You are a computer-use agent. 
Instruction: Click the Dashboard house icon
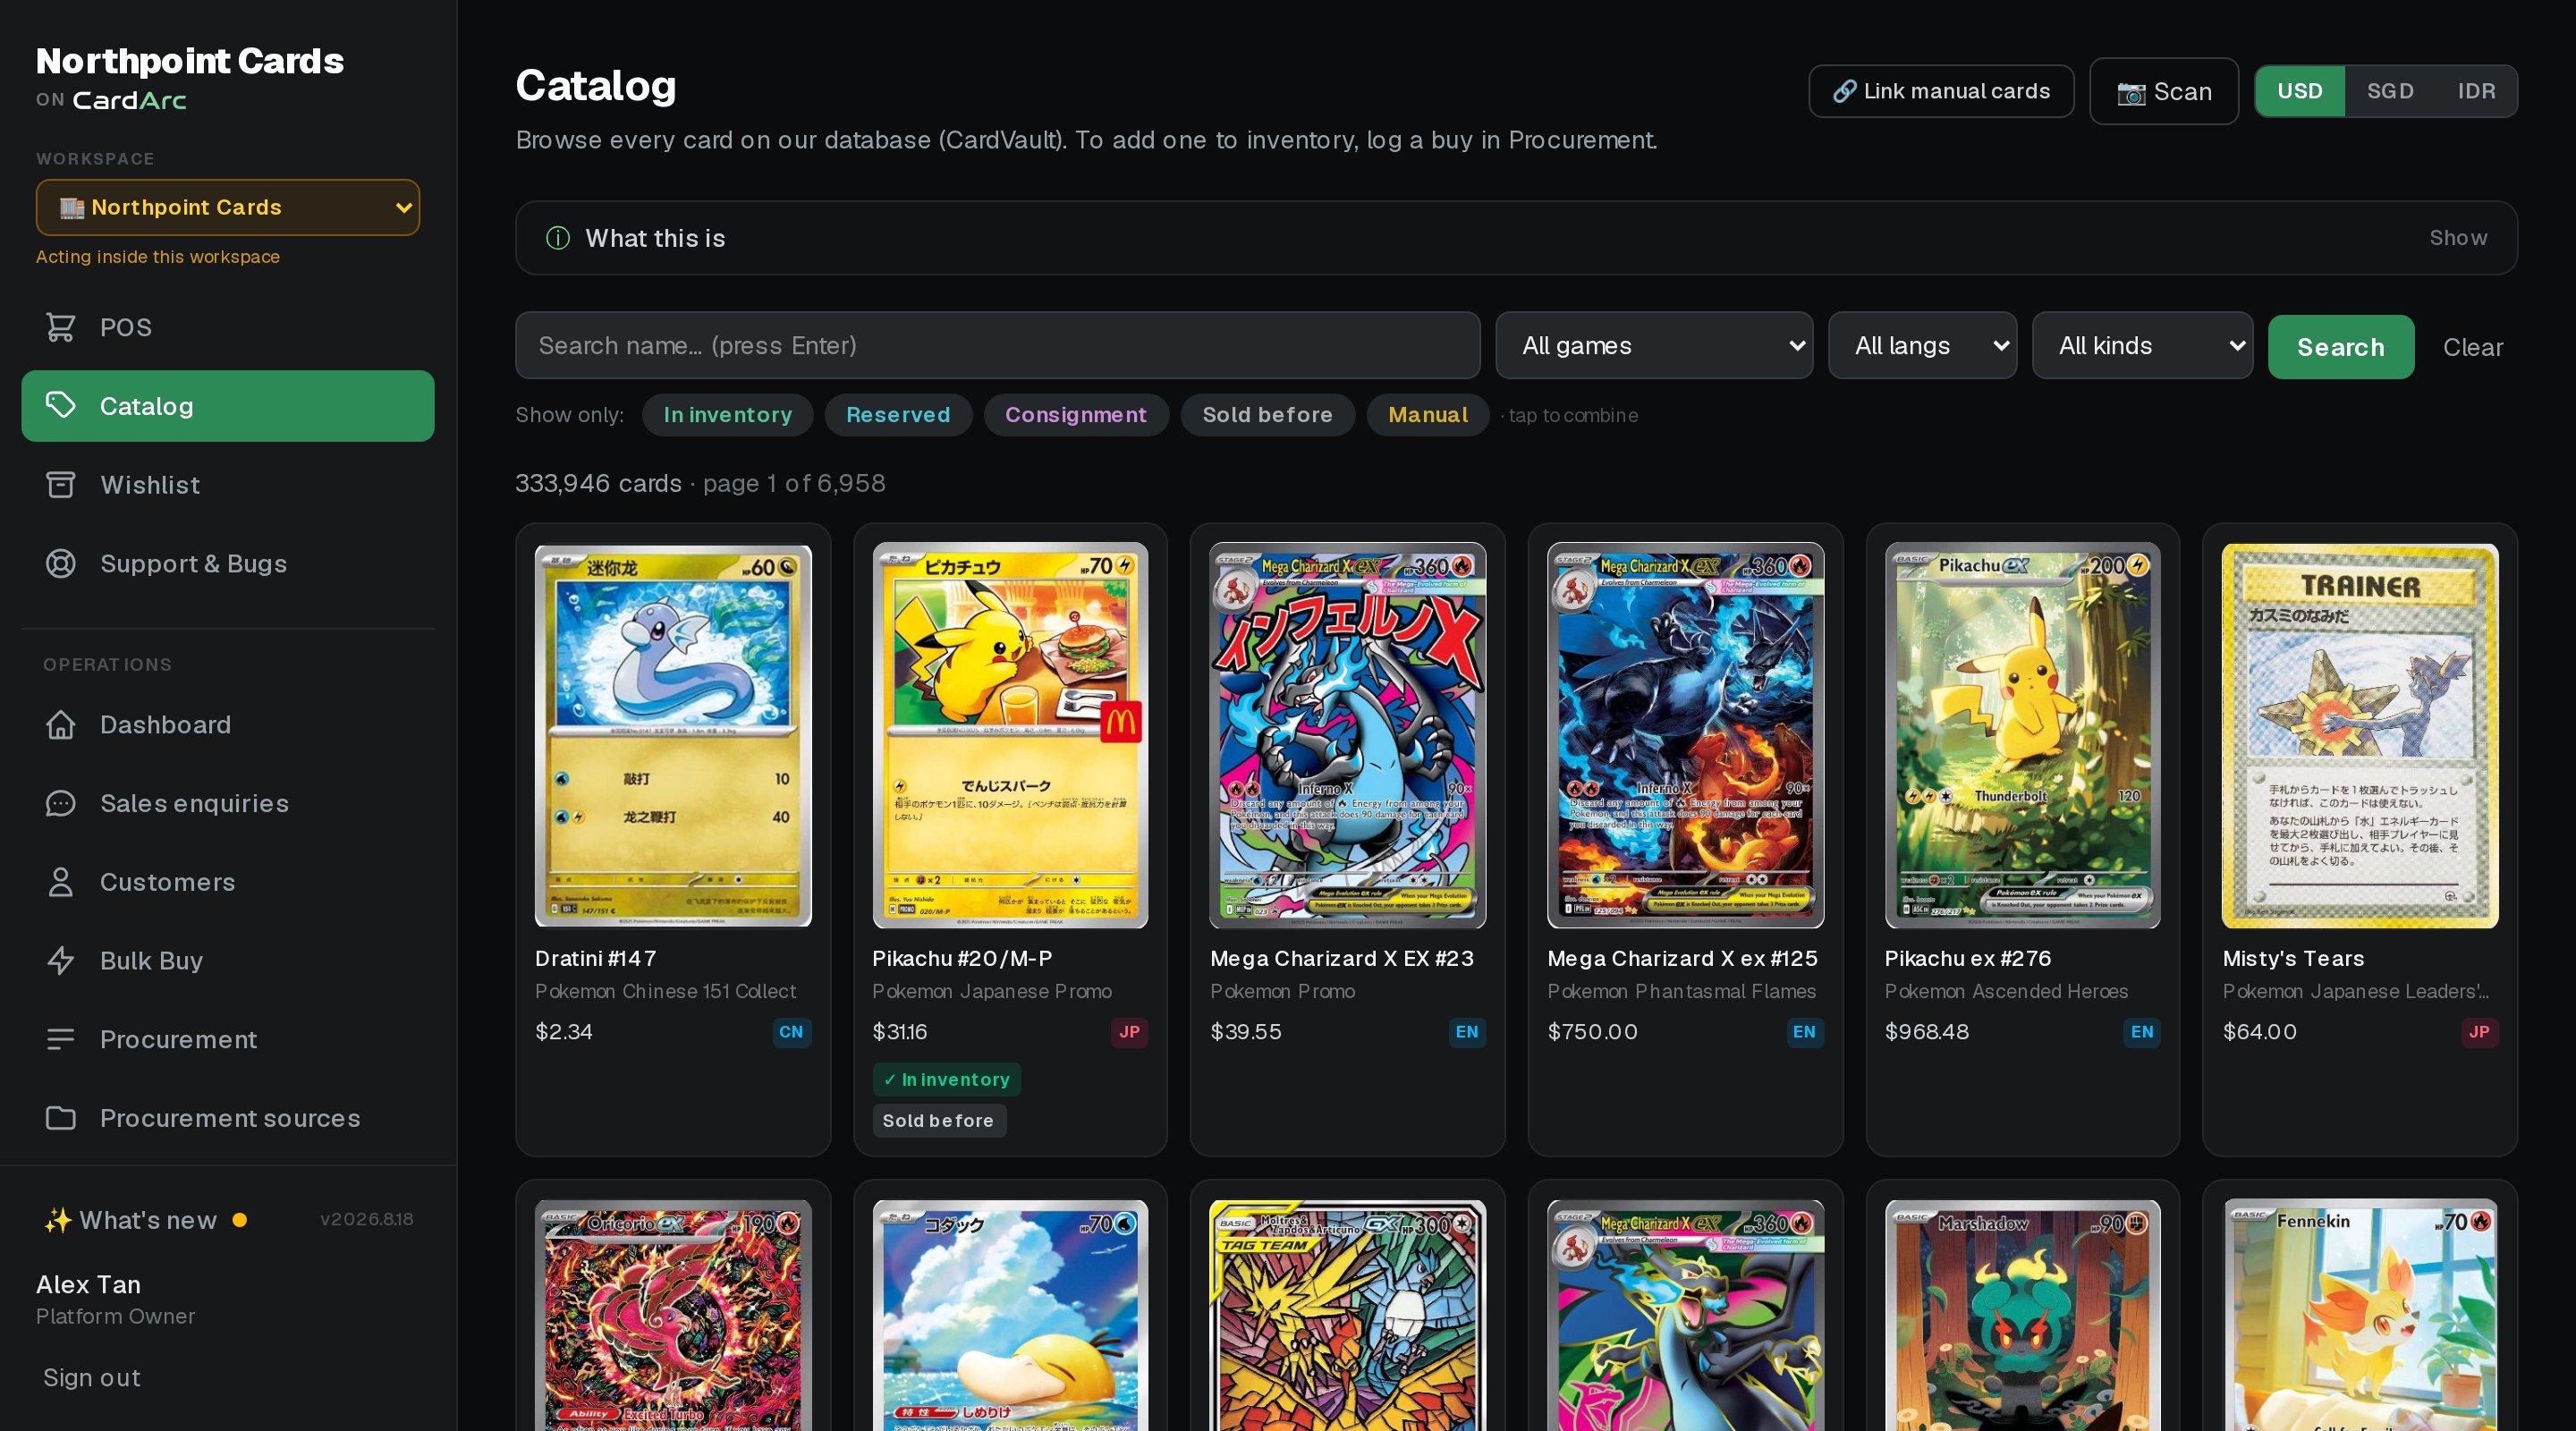[61, 724]
